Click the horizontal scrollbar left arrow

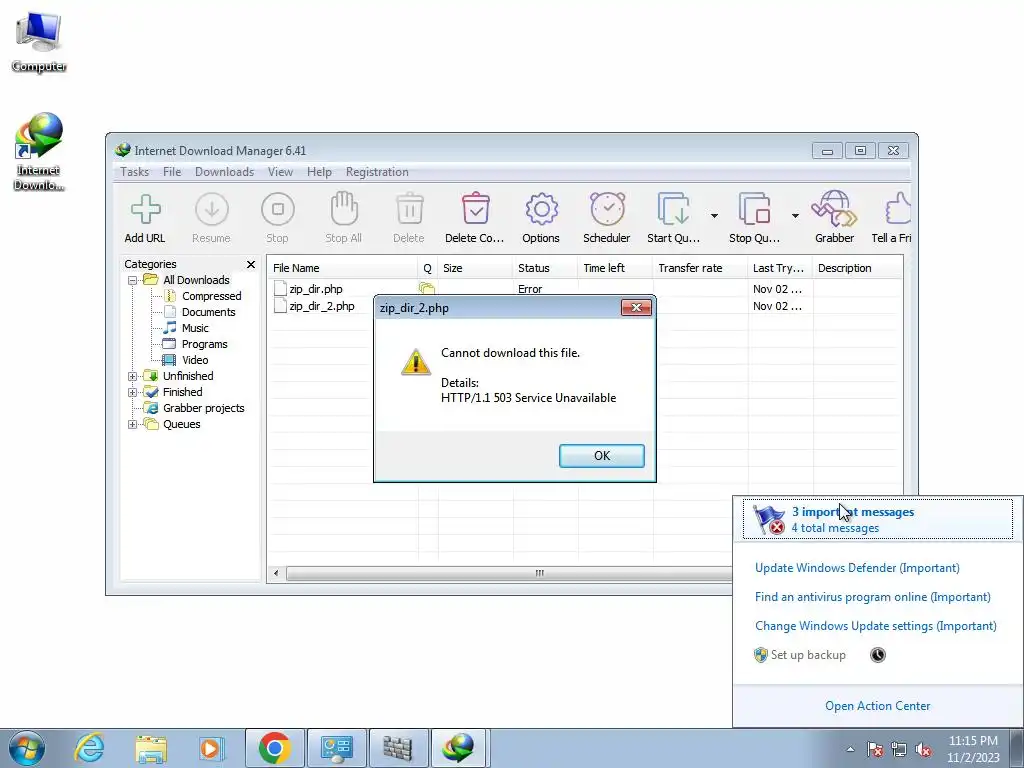(276, 573)
